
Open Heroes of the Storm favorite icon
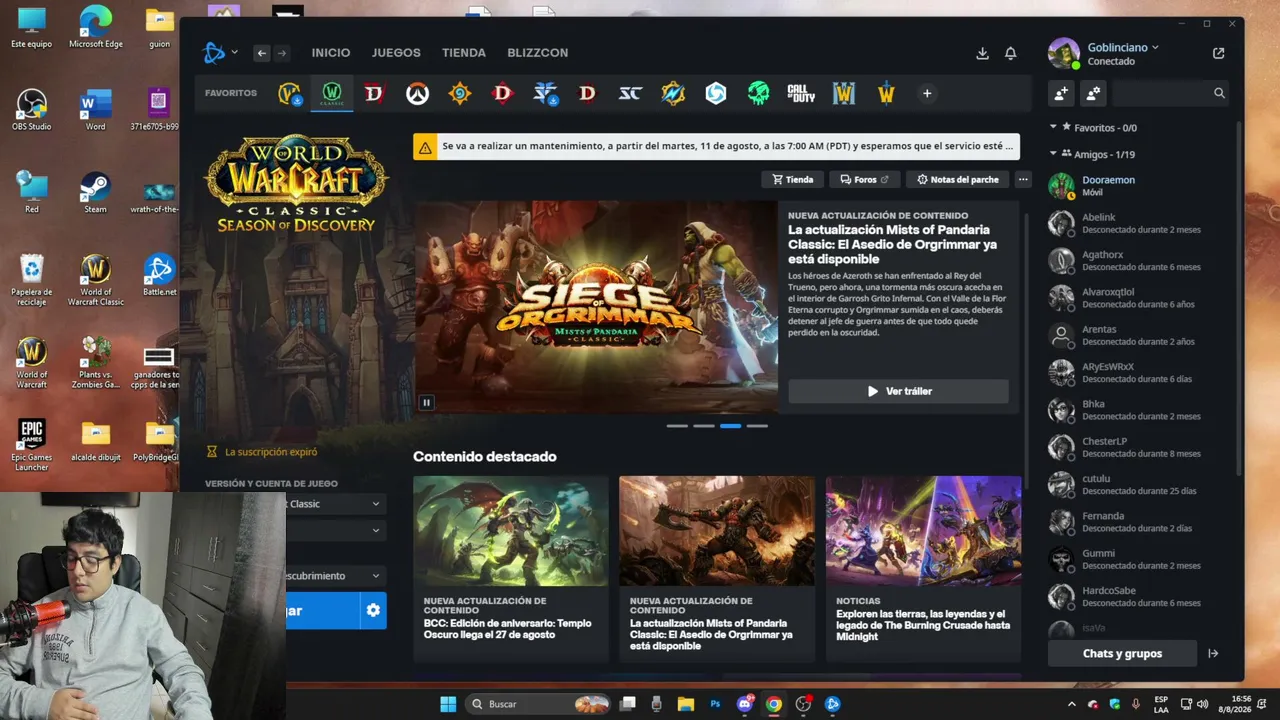click(x=715, y=94)
